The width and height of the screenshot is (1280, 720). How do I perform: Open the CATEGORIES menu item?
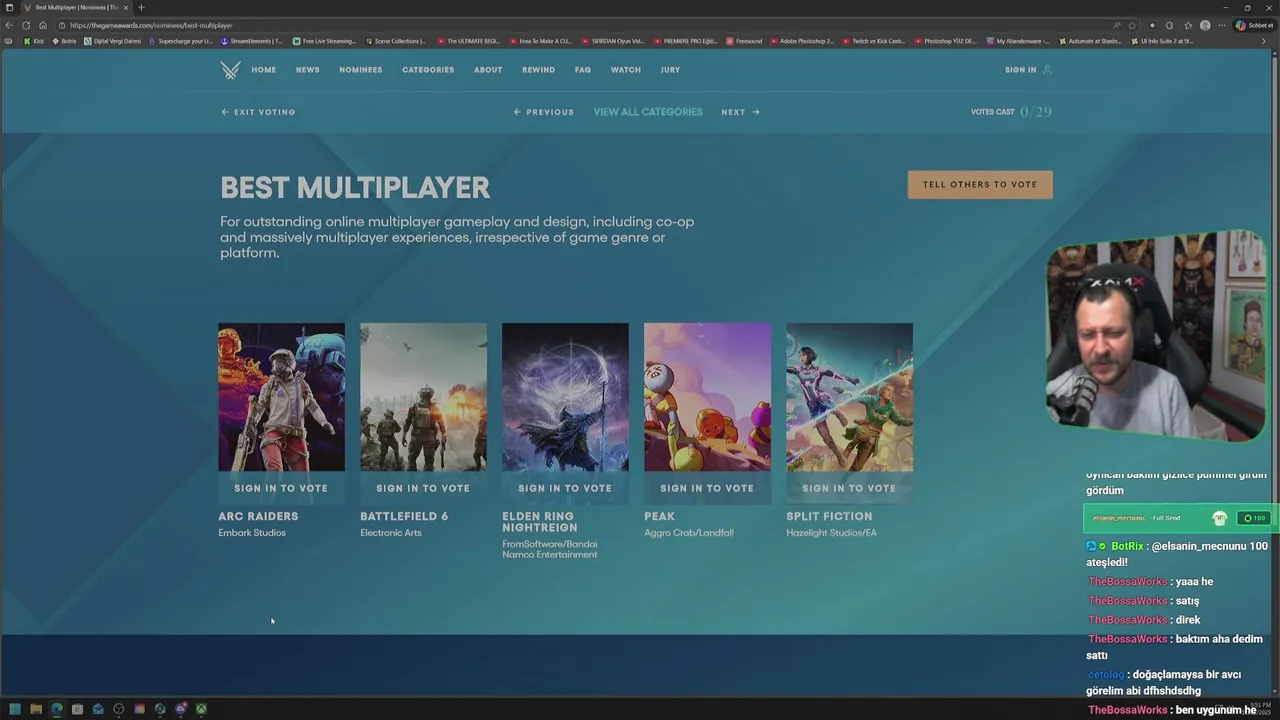tap(428, 70)
